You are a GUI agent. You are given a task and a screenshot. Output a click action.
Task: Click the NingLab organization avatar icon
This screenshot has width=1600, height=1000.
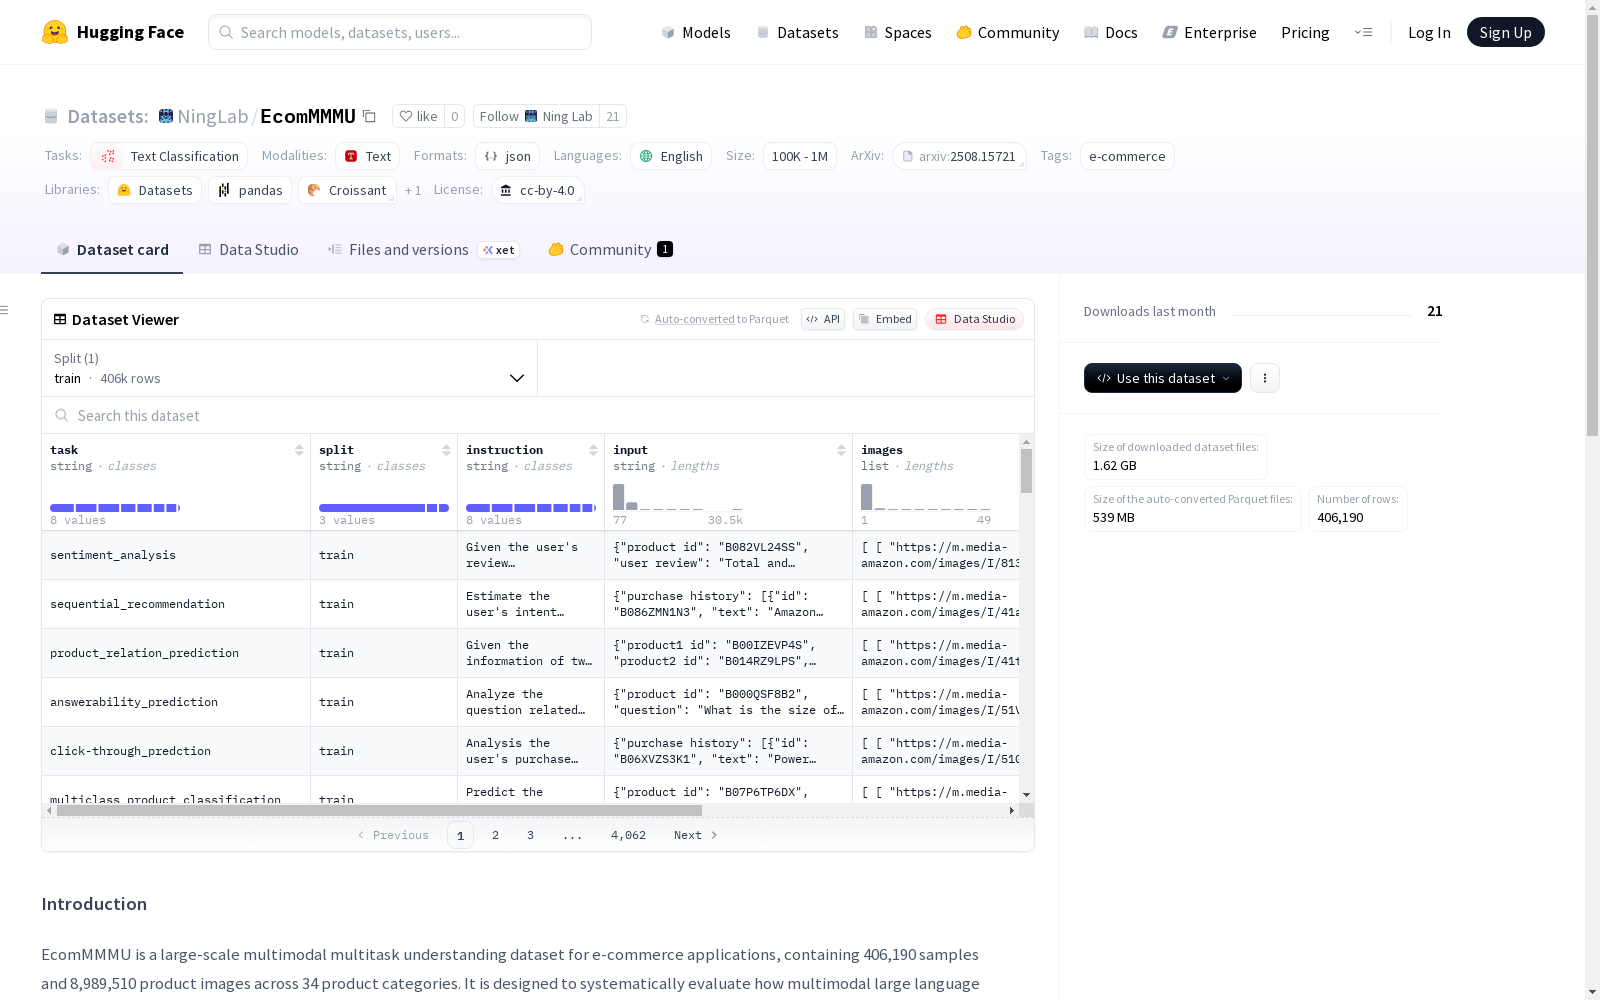166,116
